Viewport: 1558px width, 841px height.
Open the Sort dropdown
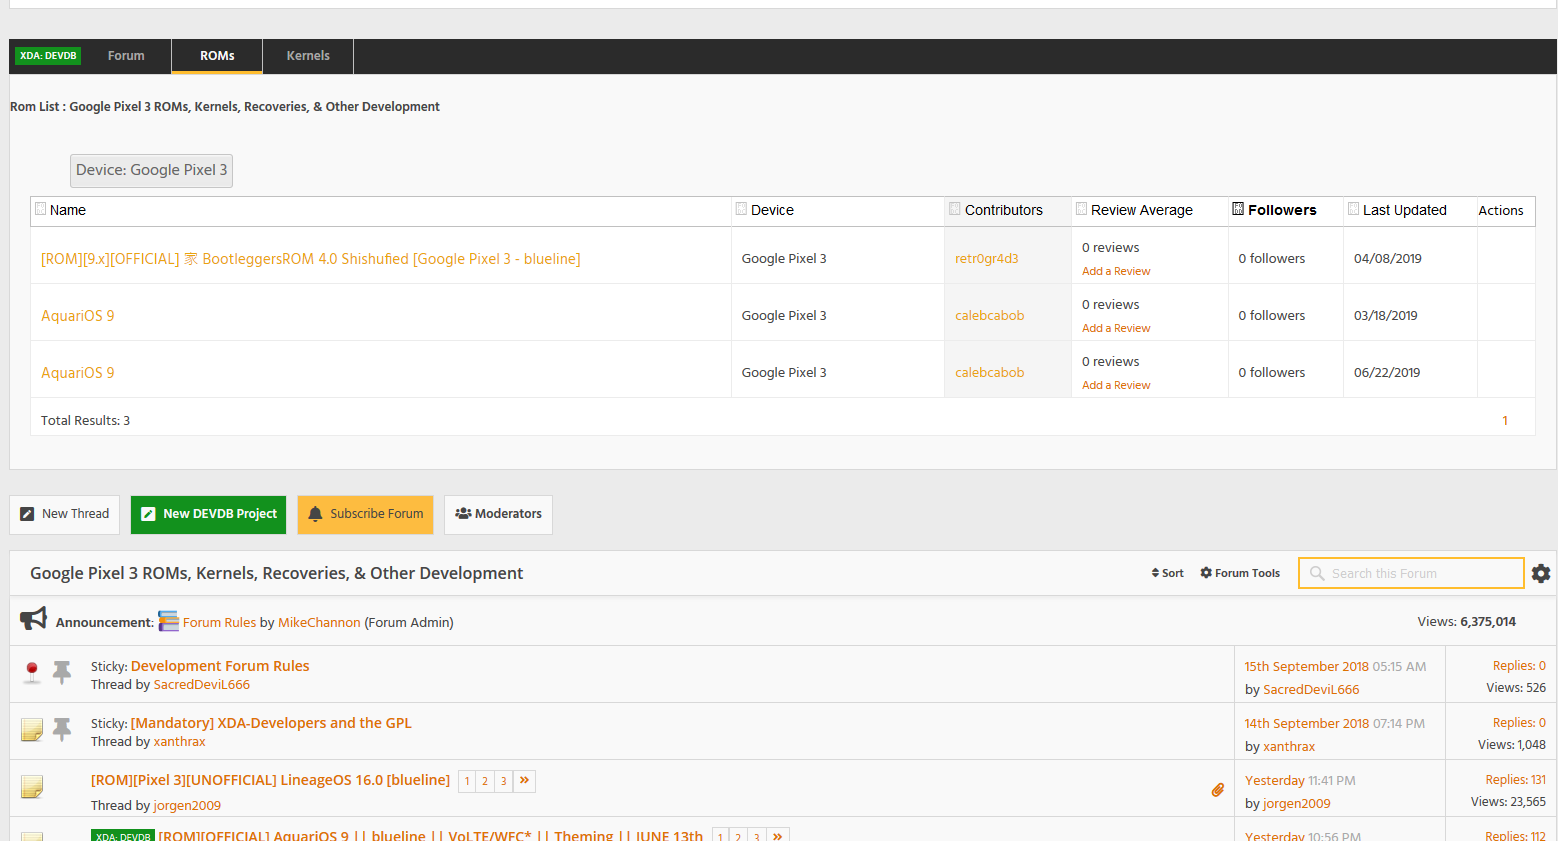pyautogui.click(x=1167, y=573)
